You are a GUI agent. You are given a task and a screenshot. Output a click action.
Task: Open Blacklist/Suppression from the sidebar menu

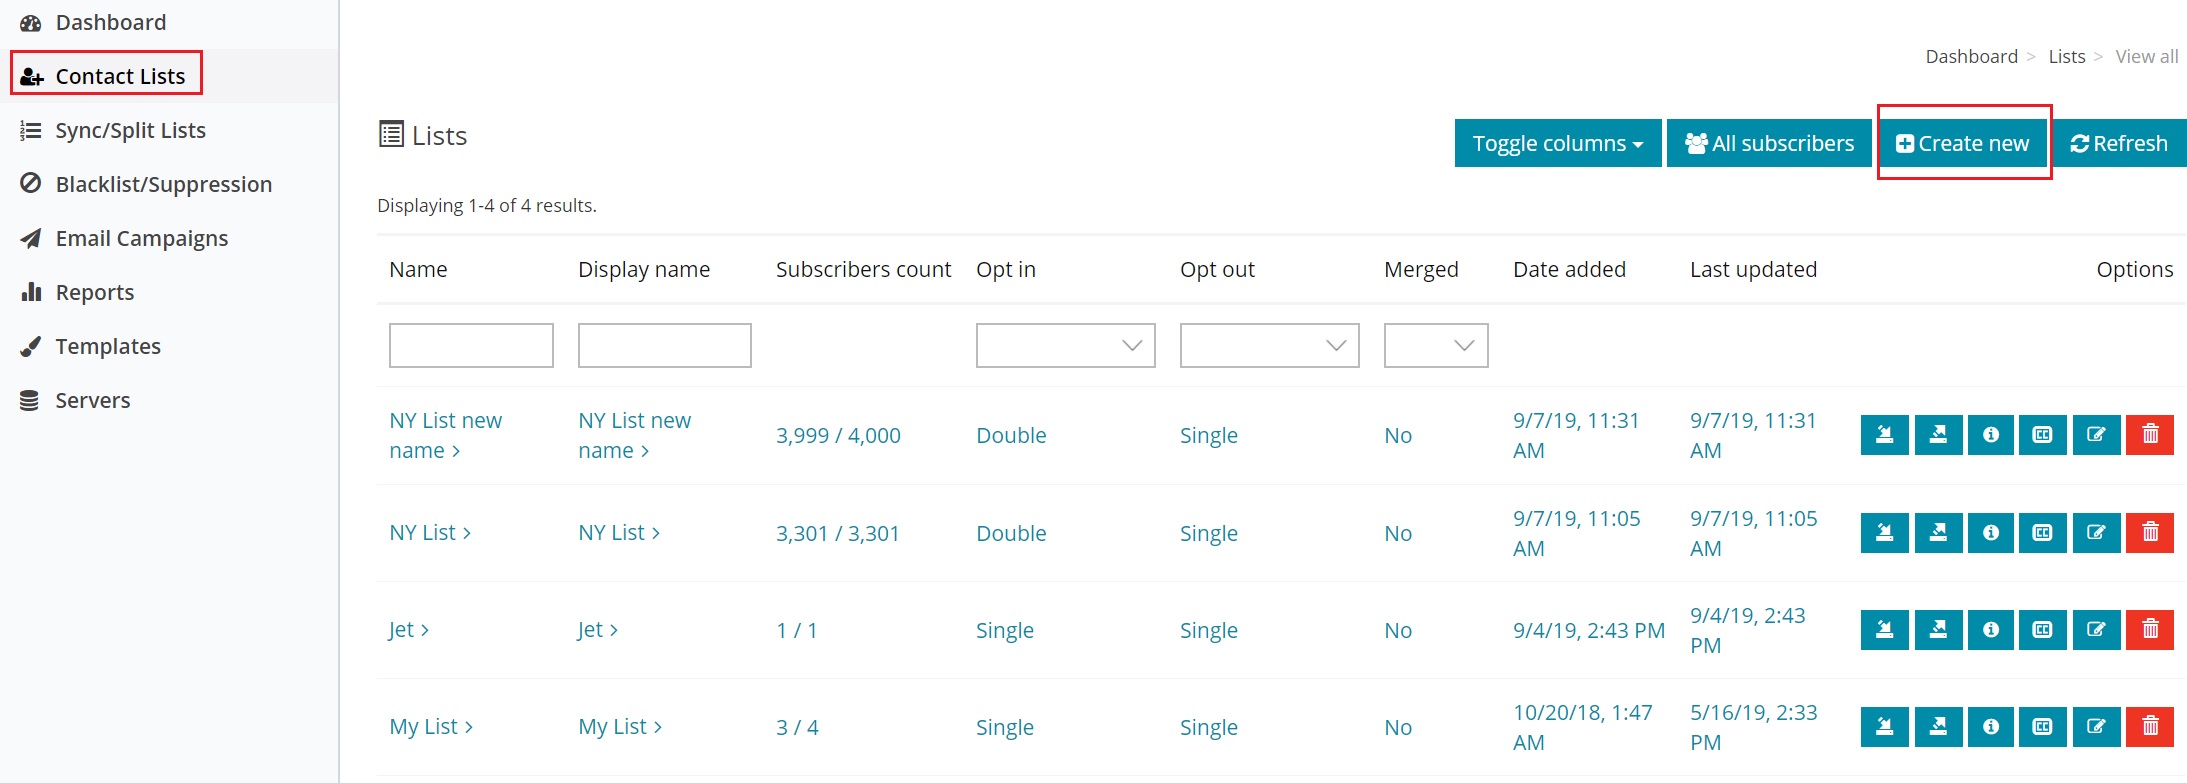(x=163, y=184)
